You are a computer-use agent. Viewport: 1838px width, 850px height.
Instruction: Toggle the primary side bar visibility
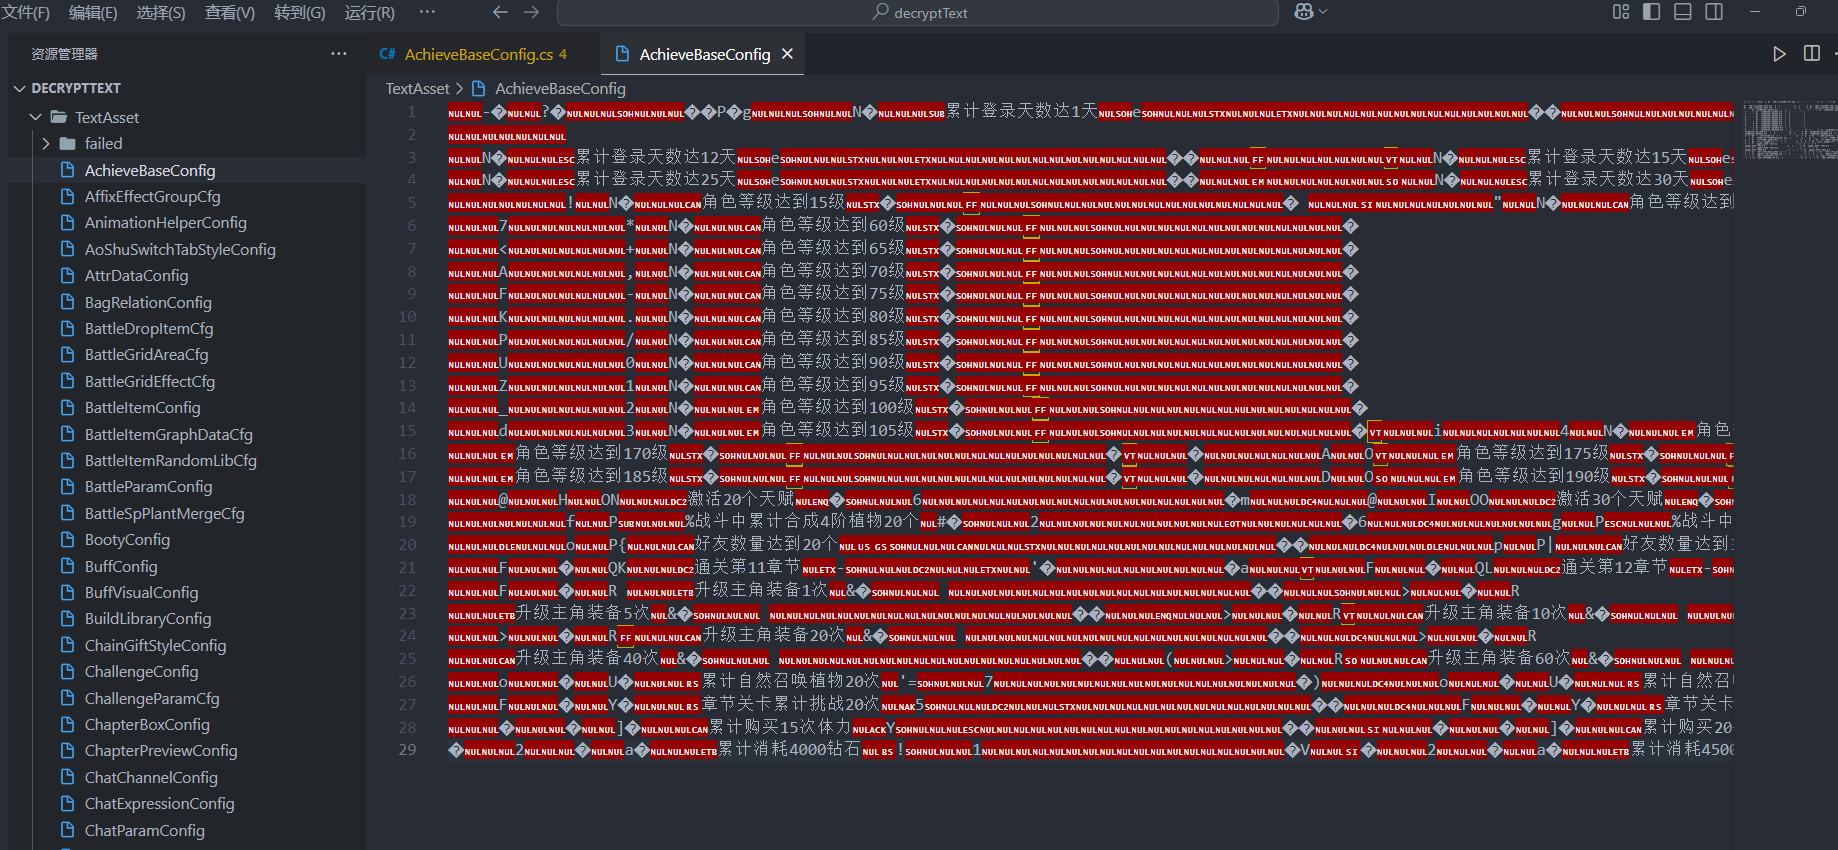point(1652,12)
